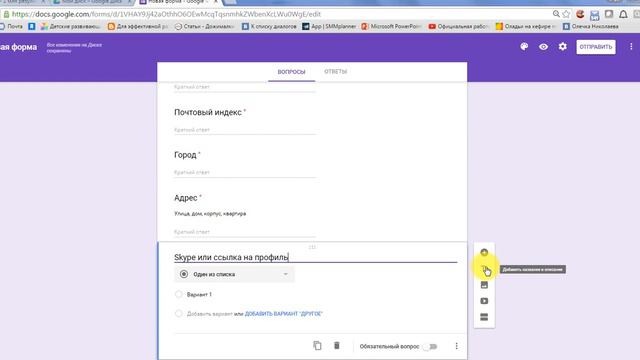Open the Почта bookmark
Image resolution: width=640 pixels, height=360 pixels.
point(11,27)
